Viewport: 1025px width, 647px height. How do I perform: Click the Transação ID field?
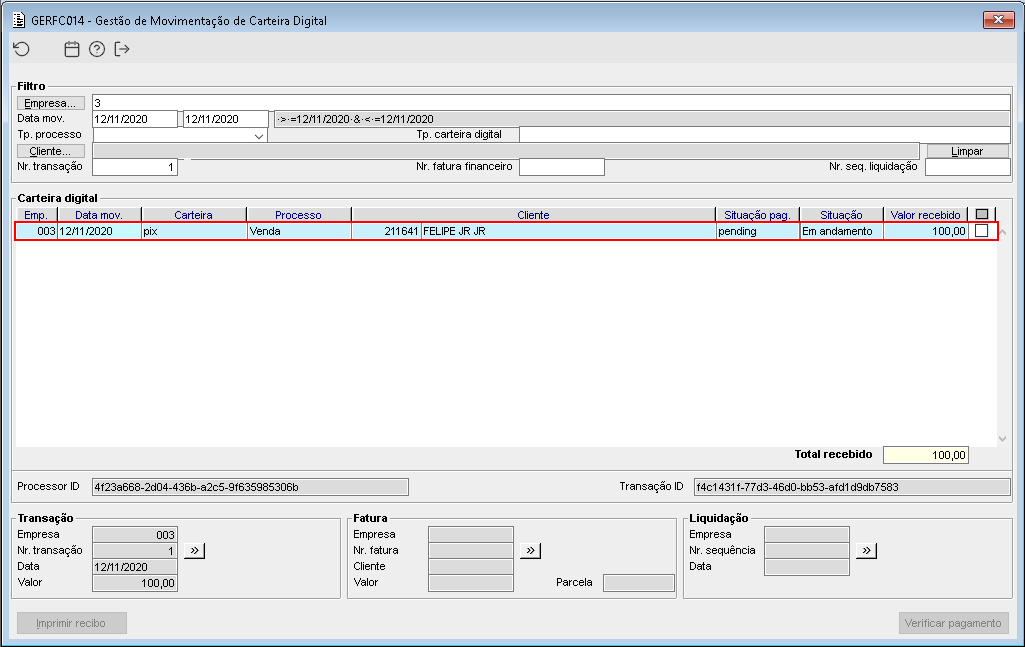852,487
